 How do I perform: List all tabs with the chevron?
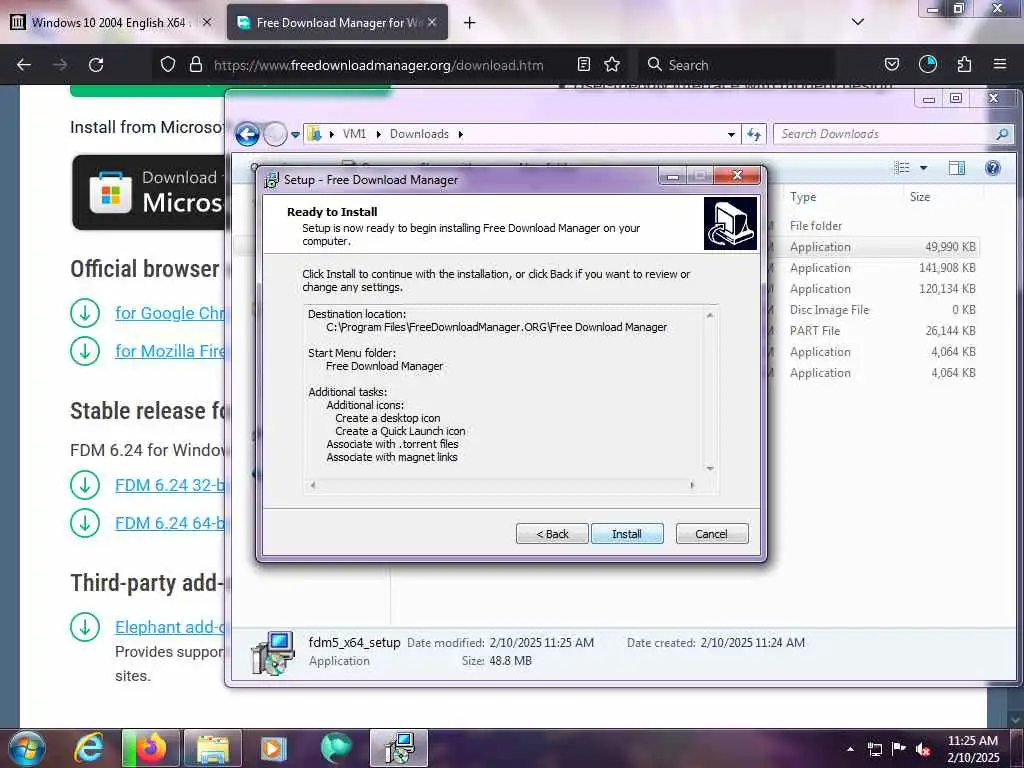[857, 22]
